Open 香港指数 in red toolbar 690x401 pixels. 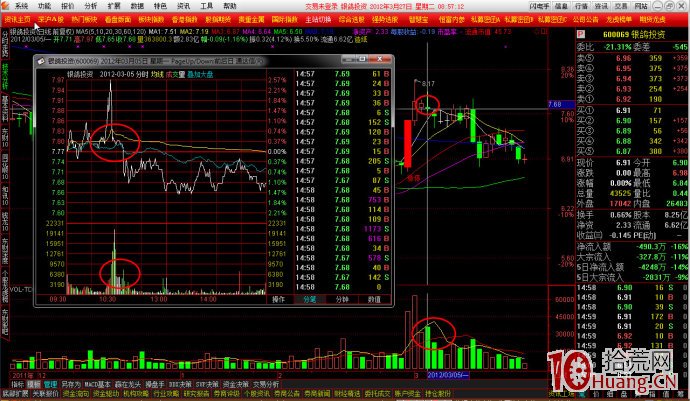pos(184,19)
